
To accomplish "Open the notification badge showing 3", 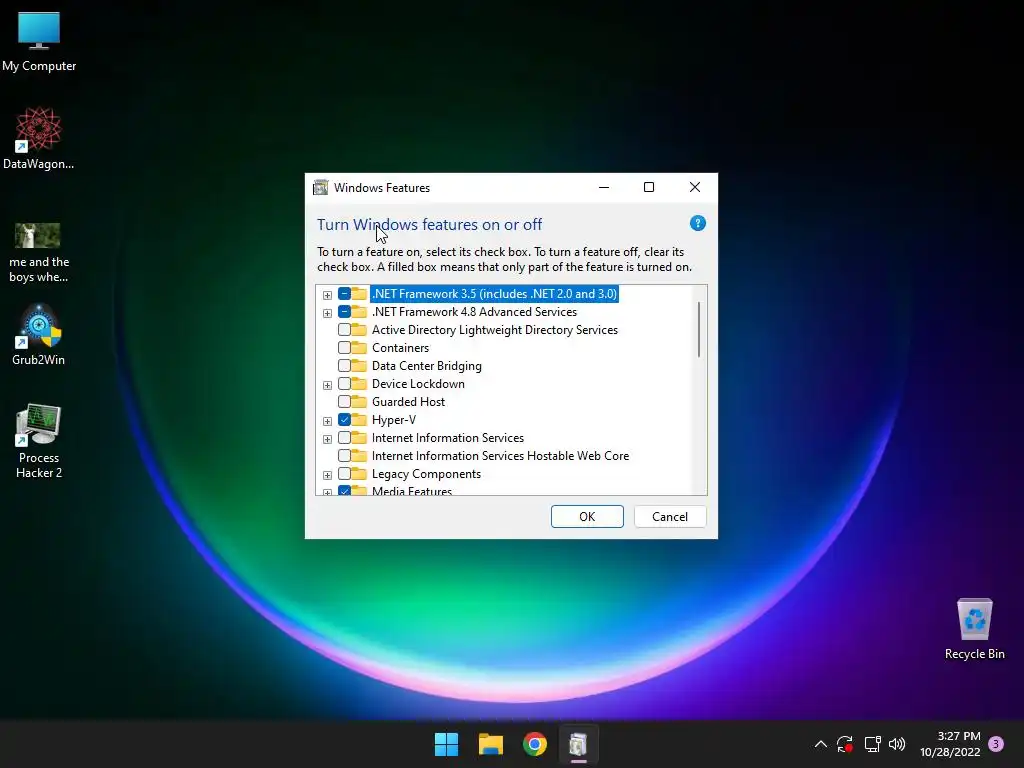I will [996, 744].
